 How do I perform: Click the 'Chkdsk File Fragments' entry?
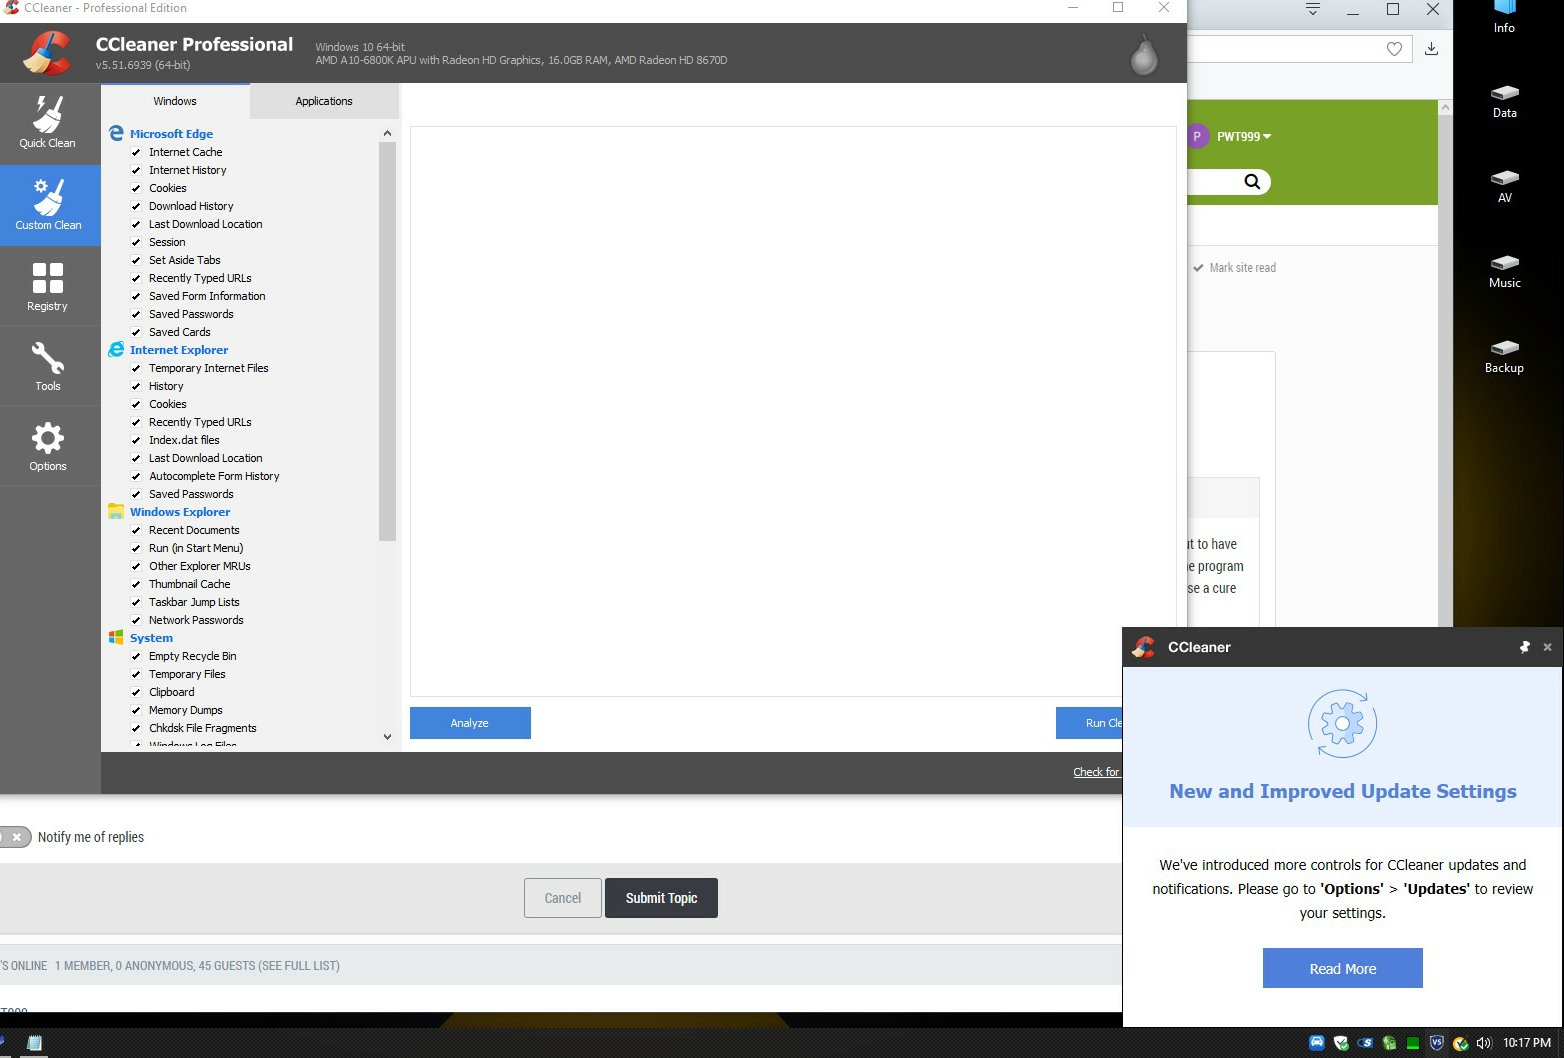[203, 728]
